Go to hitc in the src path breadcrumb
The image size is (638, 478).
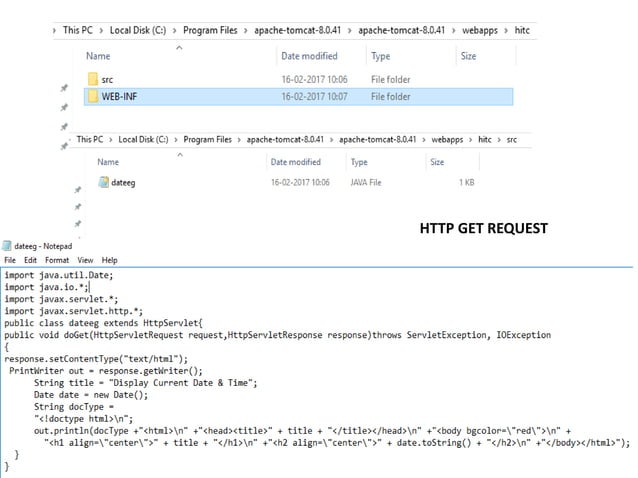point(485,140)
